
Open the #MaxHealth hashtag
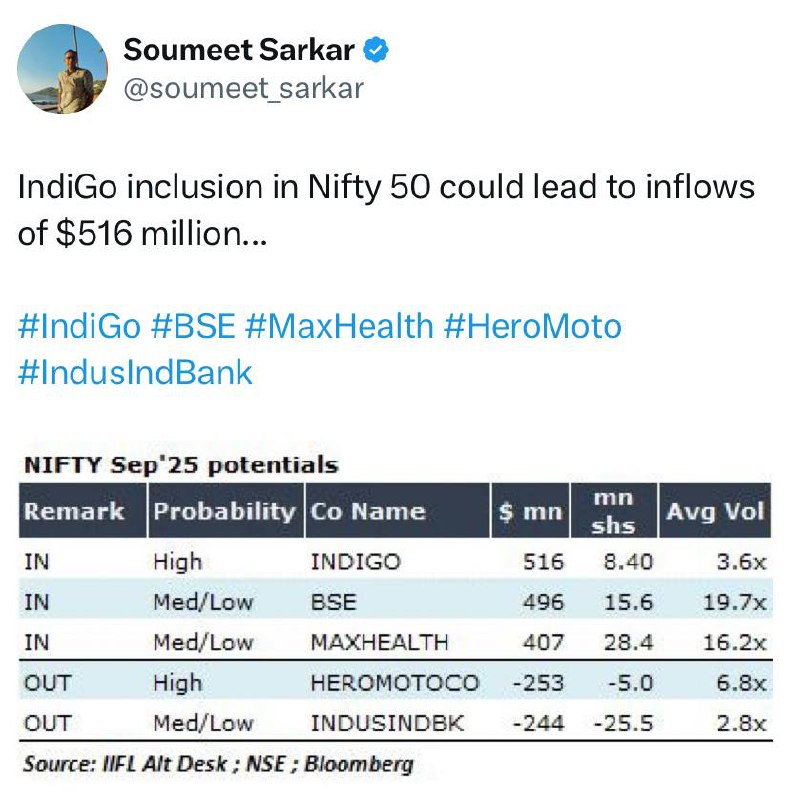point(339,326)
